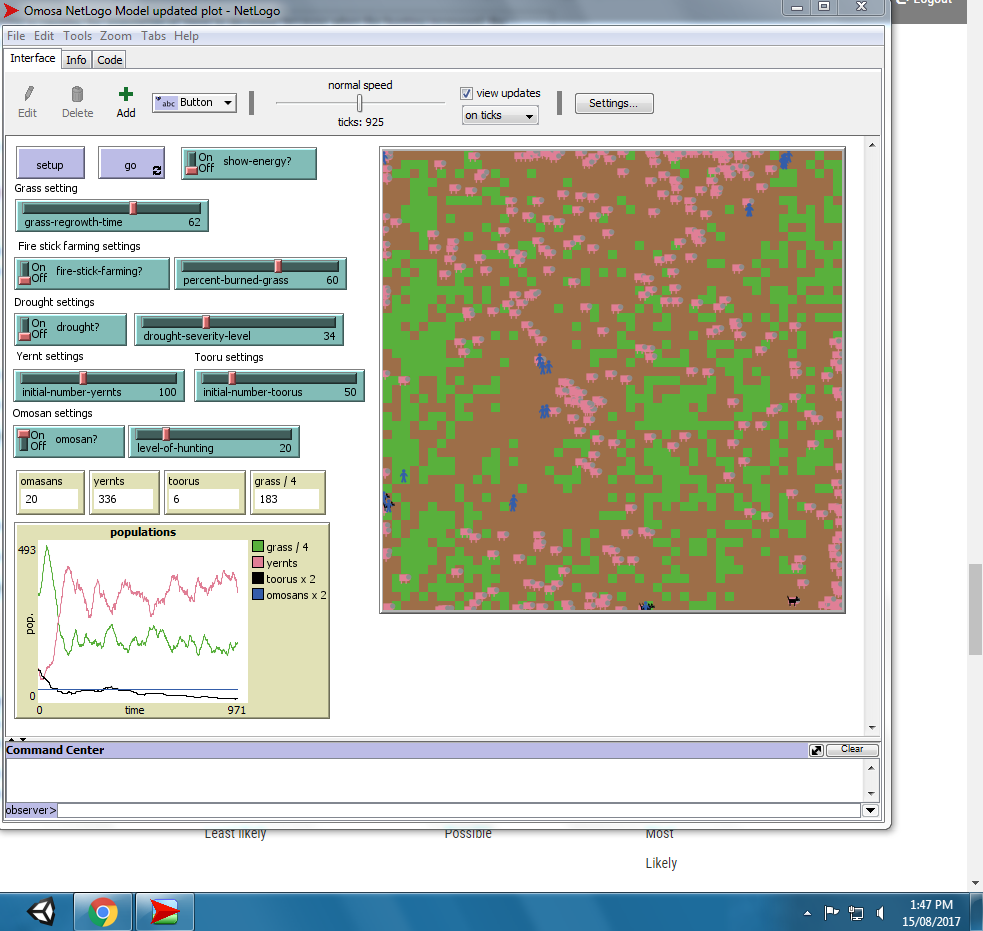The image size is (983, 931).
Task: Click the ticks: 925 counter text
Action: [360, 122]
